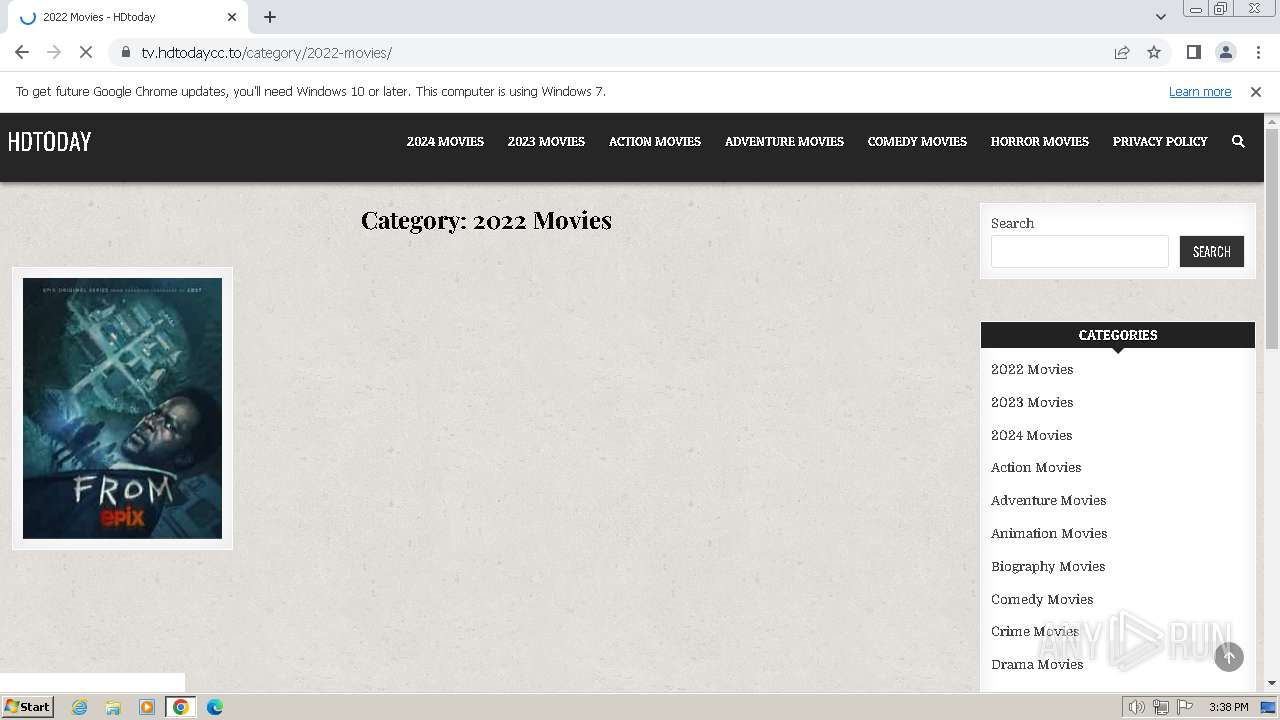Viewport: 1280px width, 720px height.
Task: Open the Chrome profile avatar
Action: click(1225, 52)
